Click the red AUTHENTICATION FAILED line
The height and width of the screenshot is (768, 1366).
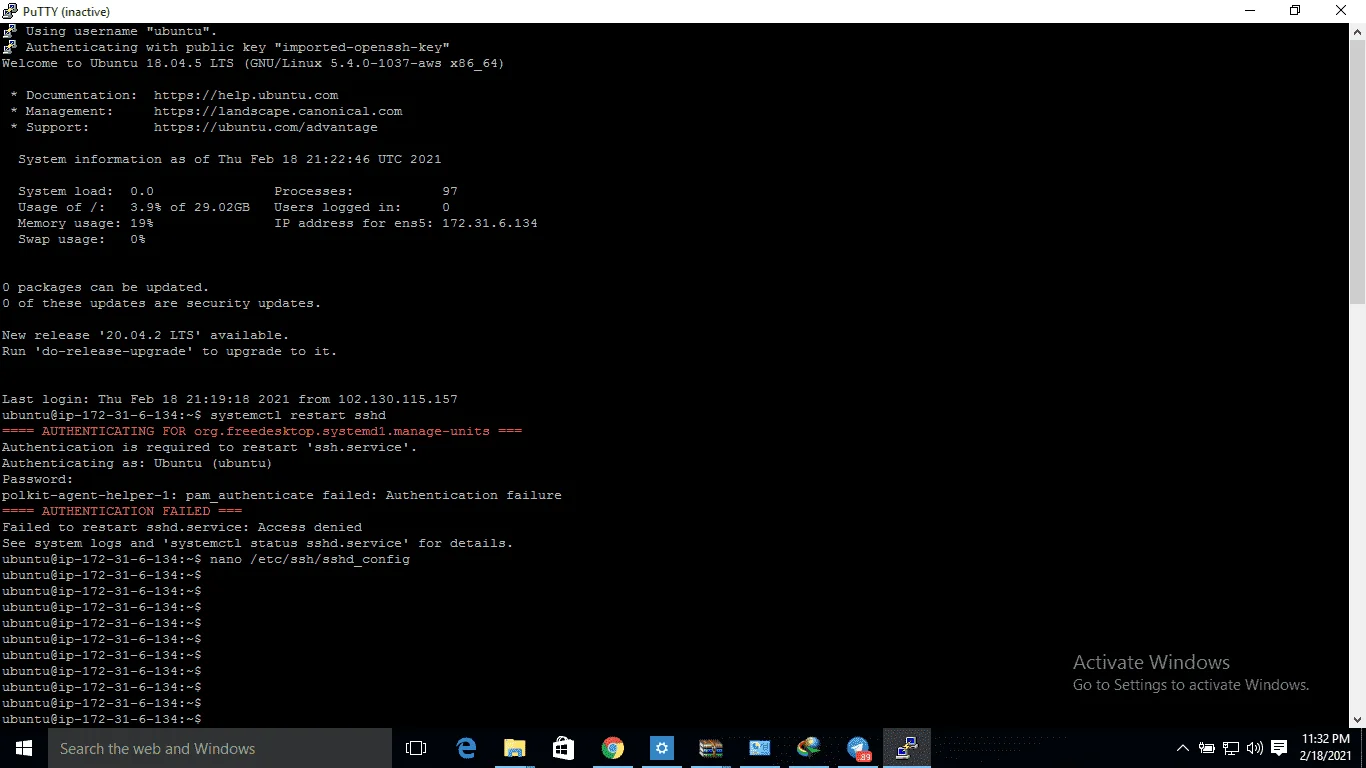pos(122,511)
